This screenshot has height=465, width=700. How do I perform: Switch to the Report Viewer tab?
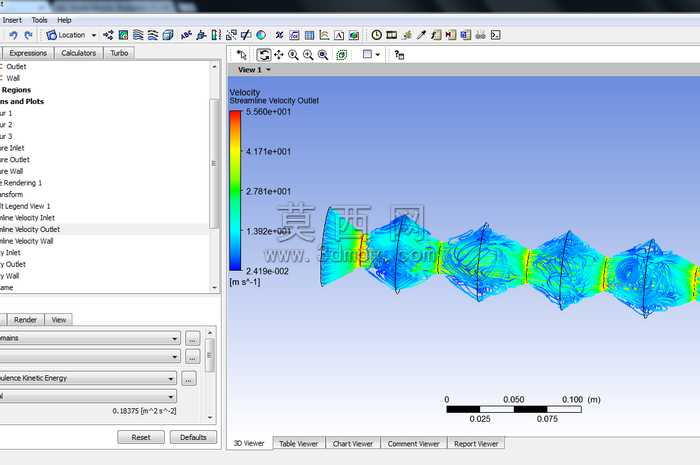[476, 444]
